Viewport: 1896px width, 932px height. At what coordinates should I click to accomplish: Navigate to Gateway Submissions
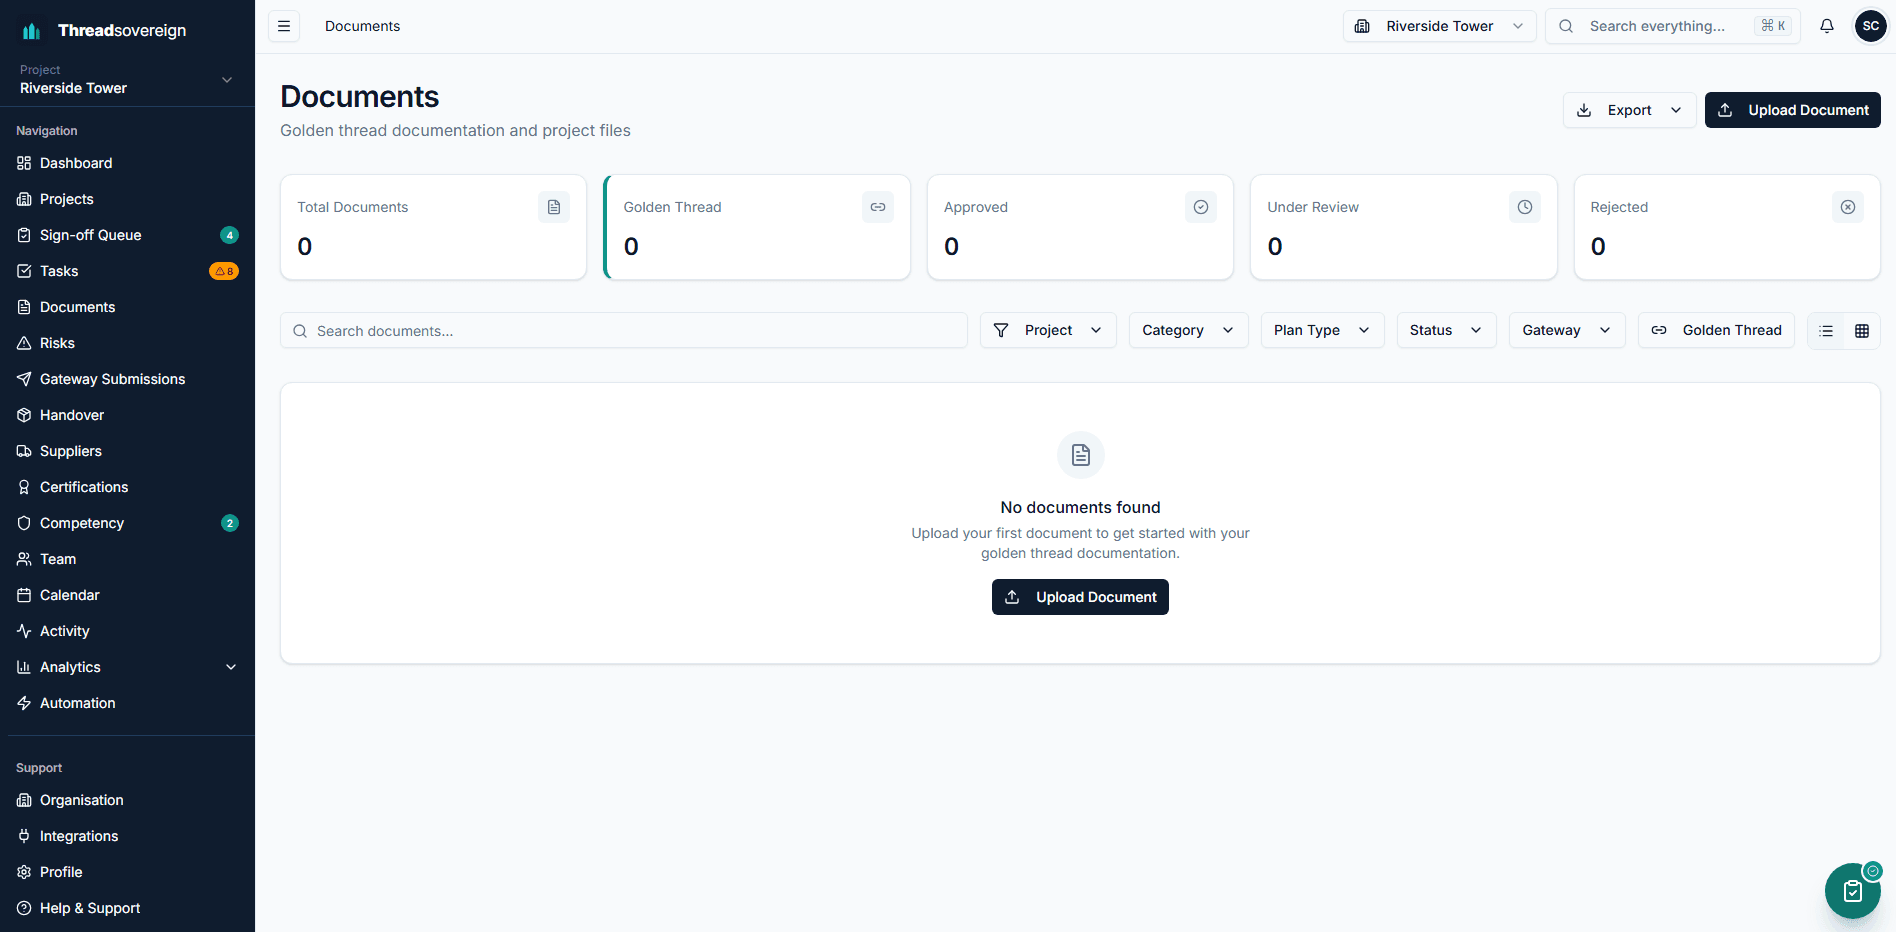point(127,379)
